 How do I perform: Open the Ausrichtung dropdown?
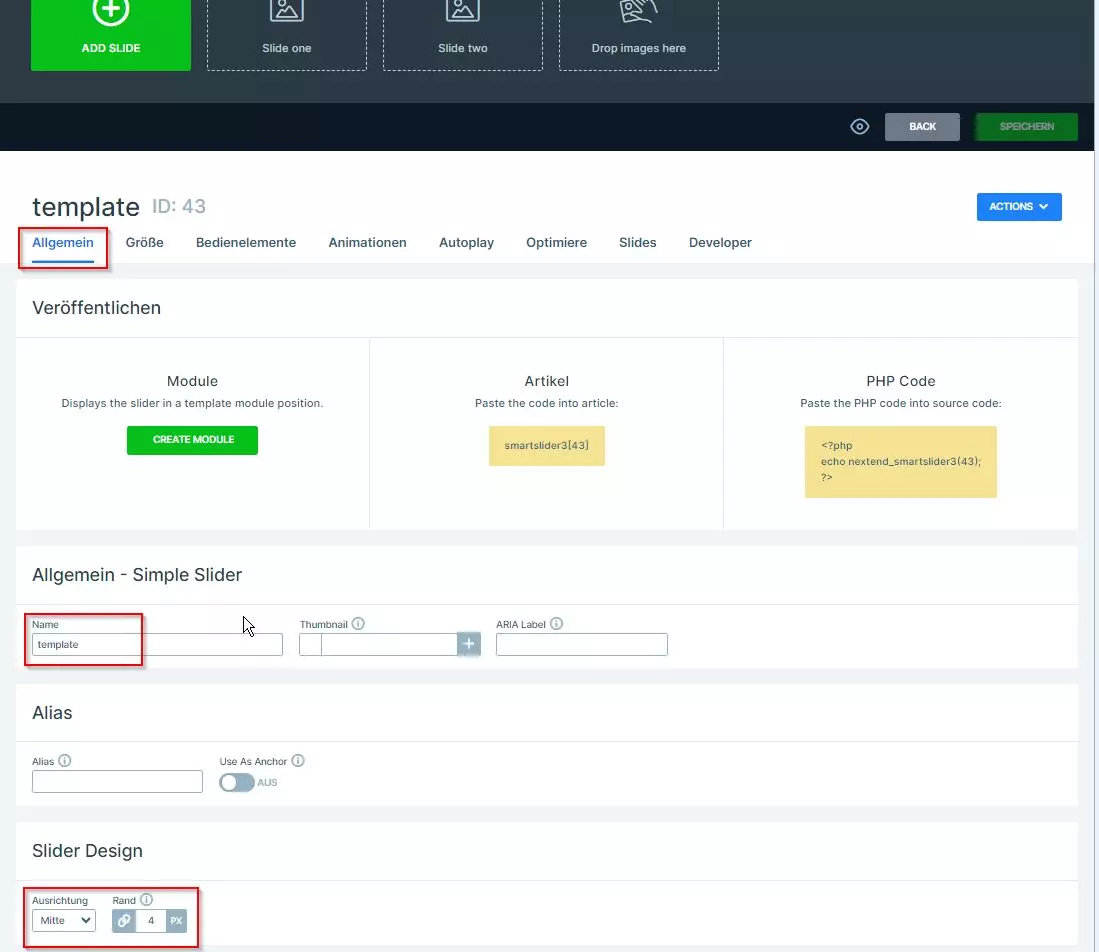(x=64, y=920)
